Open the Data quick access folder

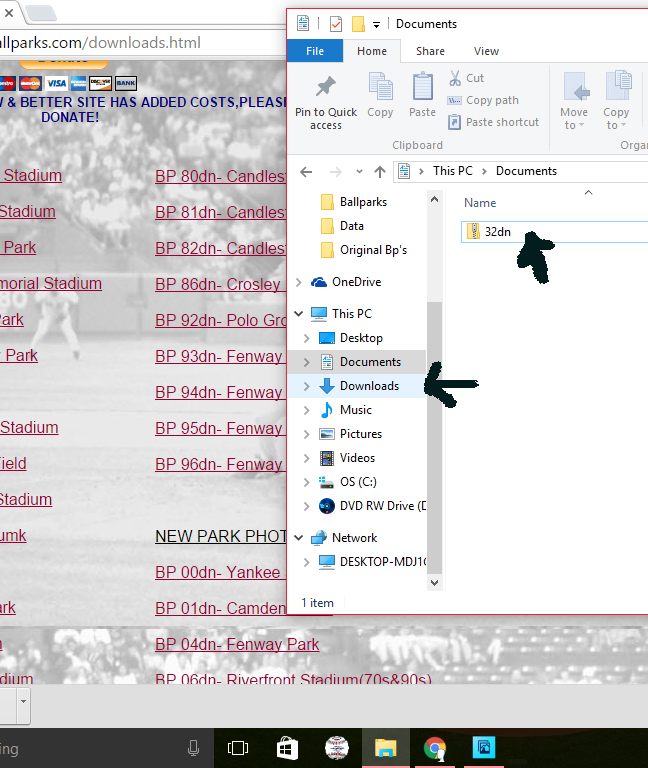[x=352, y=226]
